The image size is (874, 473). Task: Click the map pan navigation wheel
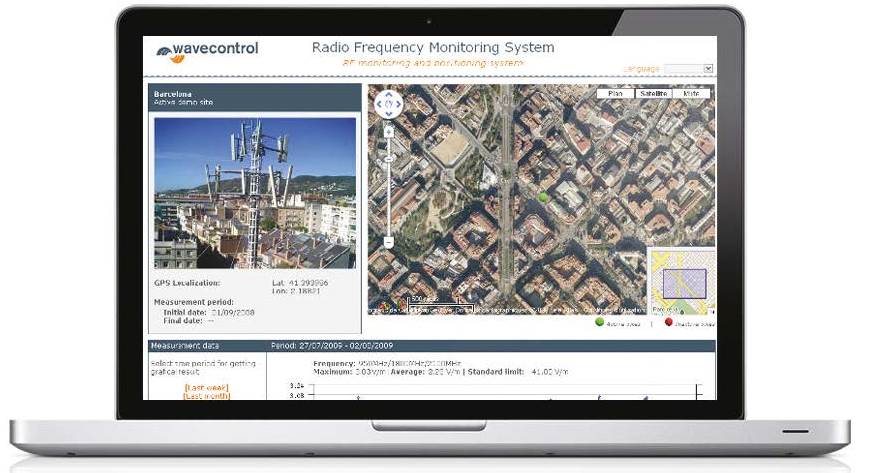389,104
